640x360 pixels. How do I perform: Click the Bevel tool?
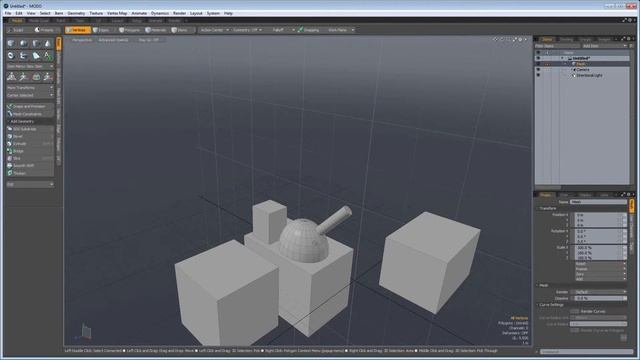[30, 136]
